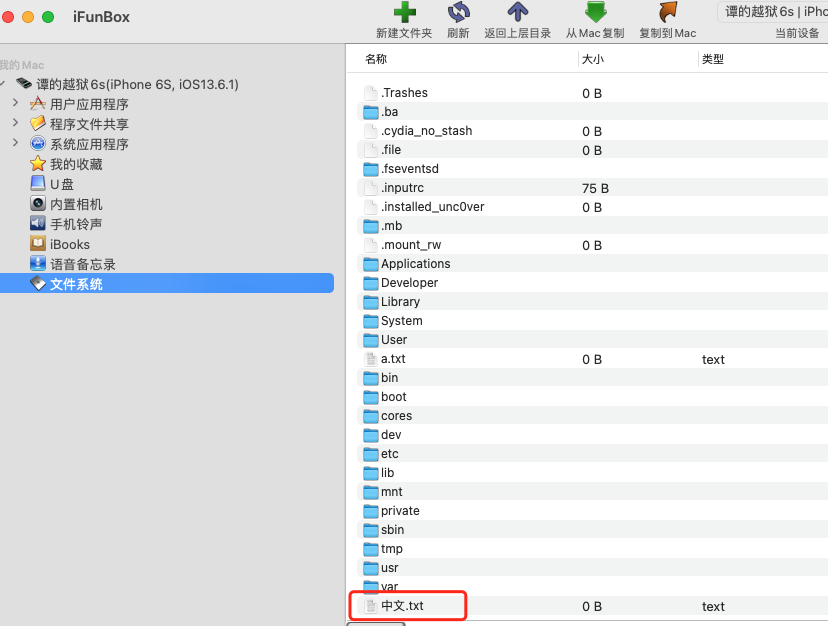Select the boot folder icon

click(x=371, y=397)
